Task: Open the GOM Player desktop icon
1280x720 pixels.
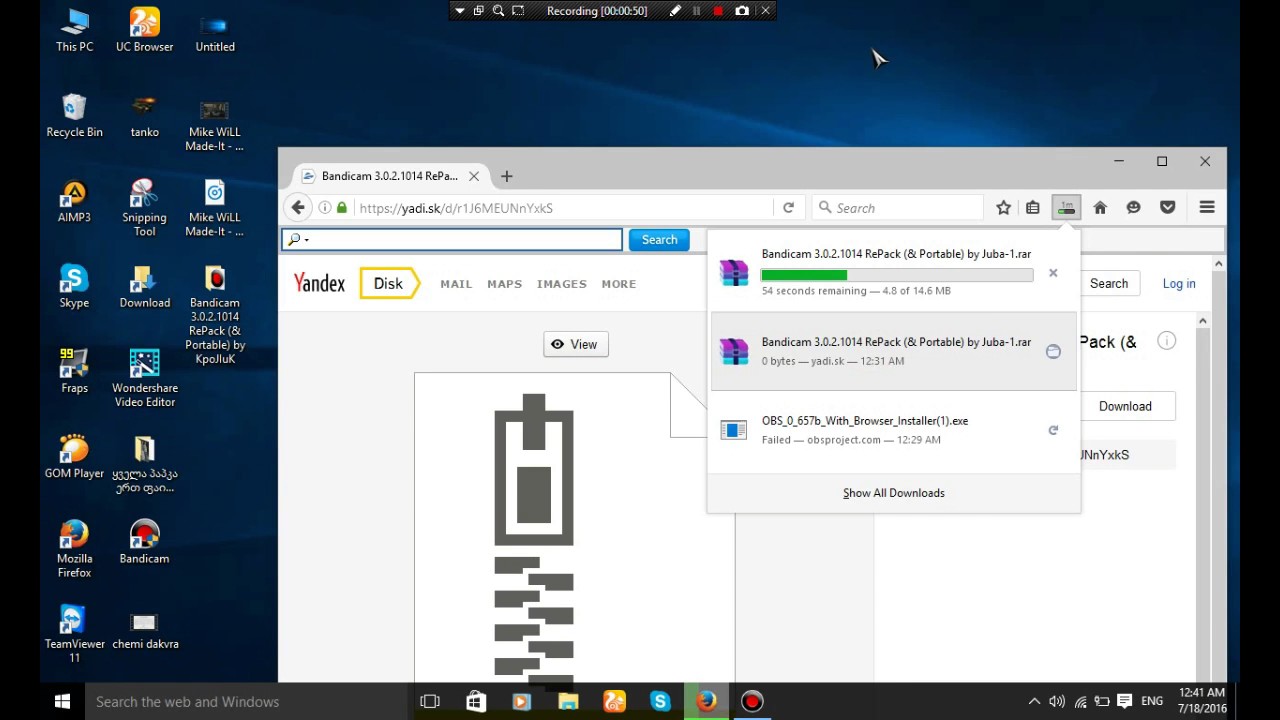Action: (x=74, y=457)
